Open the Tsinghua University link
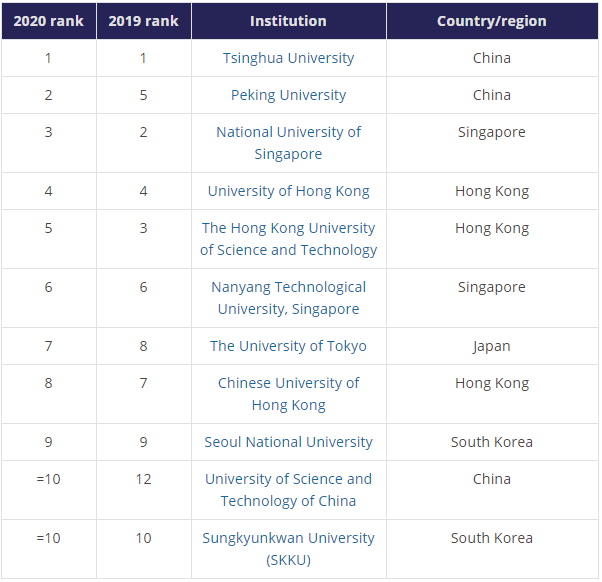This screenshot has width=602, height=582. click(288, 58)
